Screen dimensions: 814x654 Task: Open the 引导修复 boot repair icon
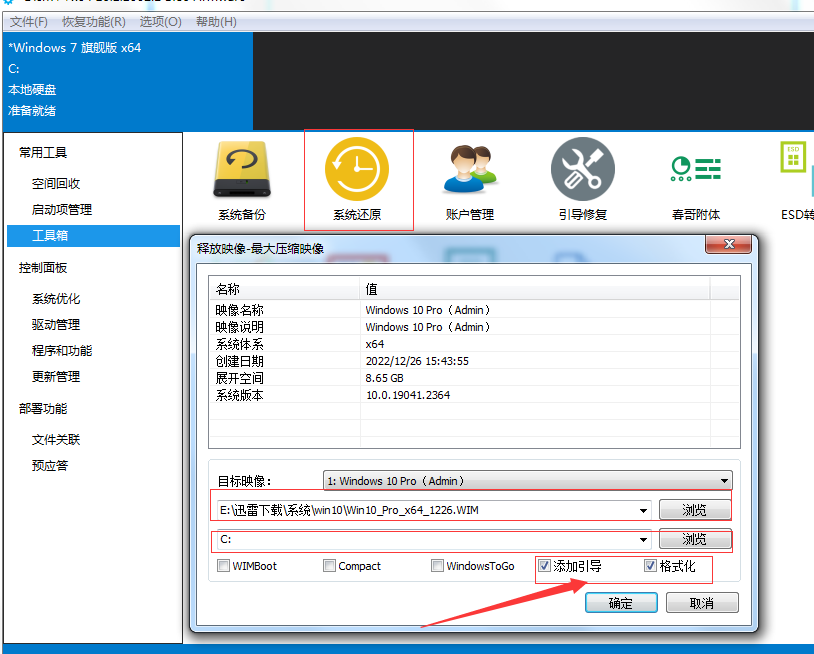(x=582, y=169)
